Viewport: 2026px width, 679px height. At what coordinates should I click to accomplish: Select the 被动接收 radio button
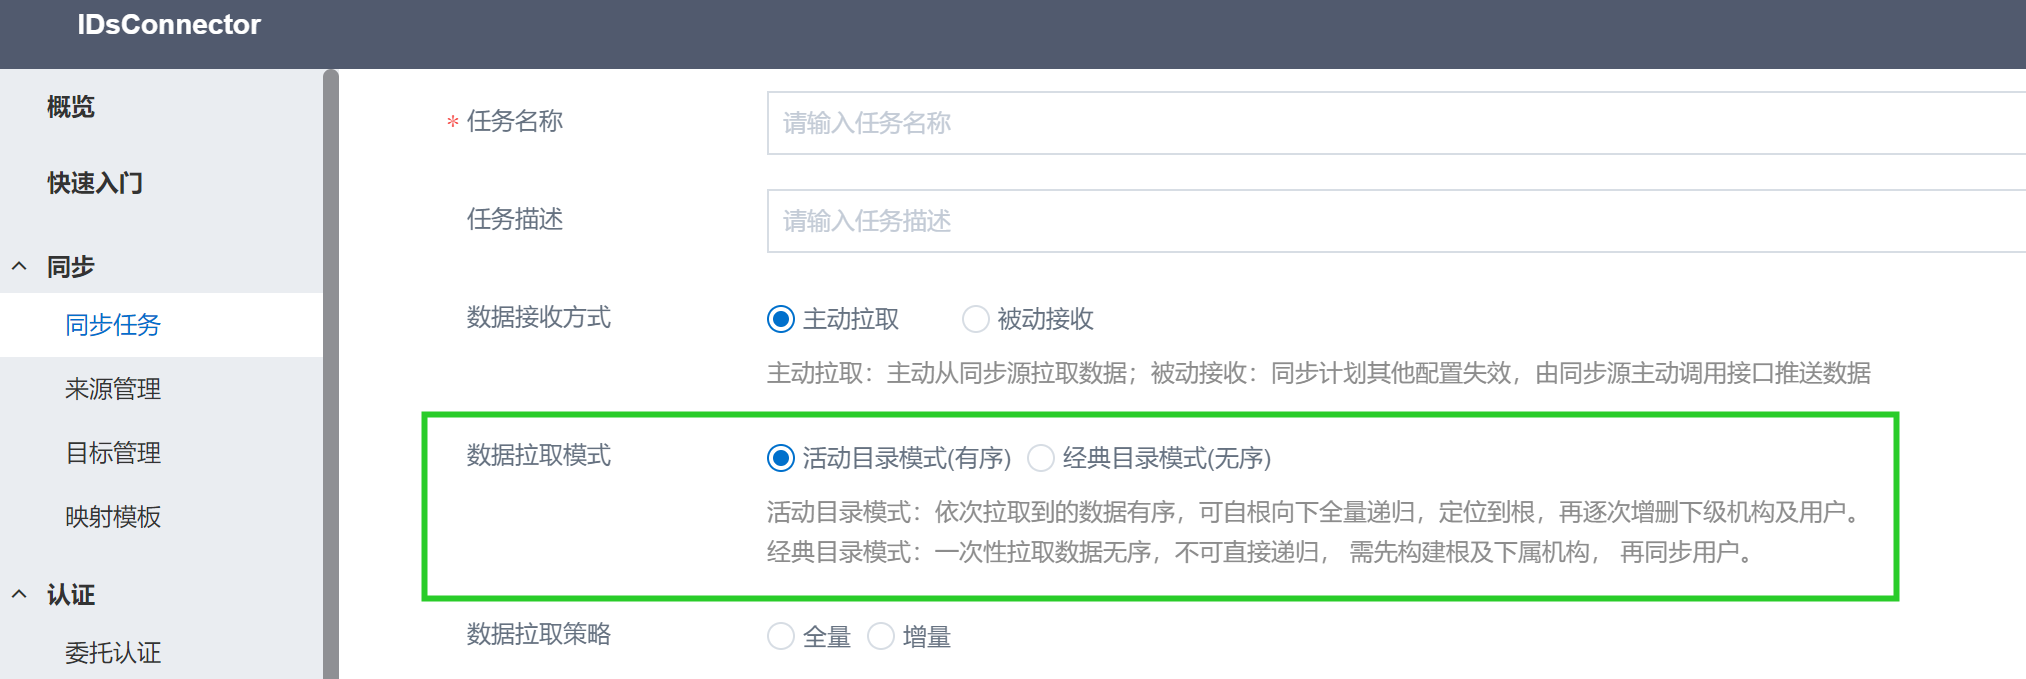tap(976, 319)
